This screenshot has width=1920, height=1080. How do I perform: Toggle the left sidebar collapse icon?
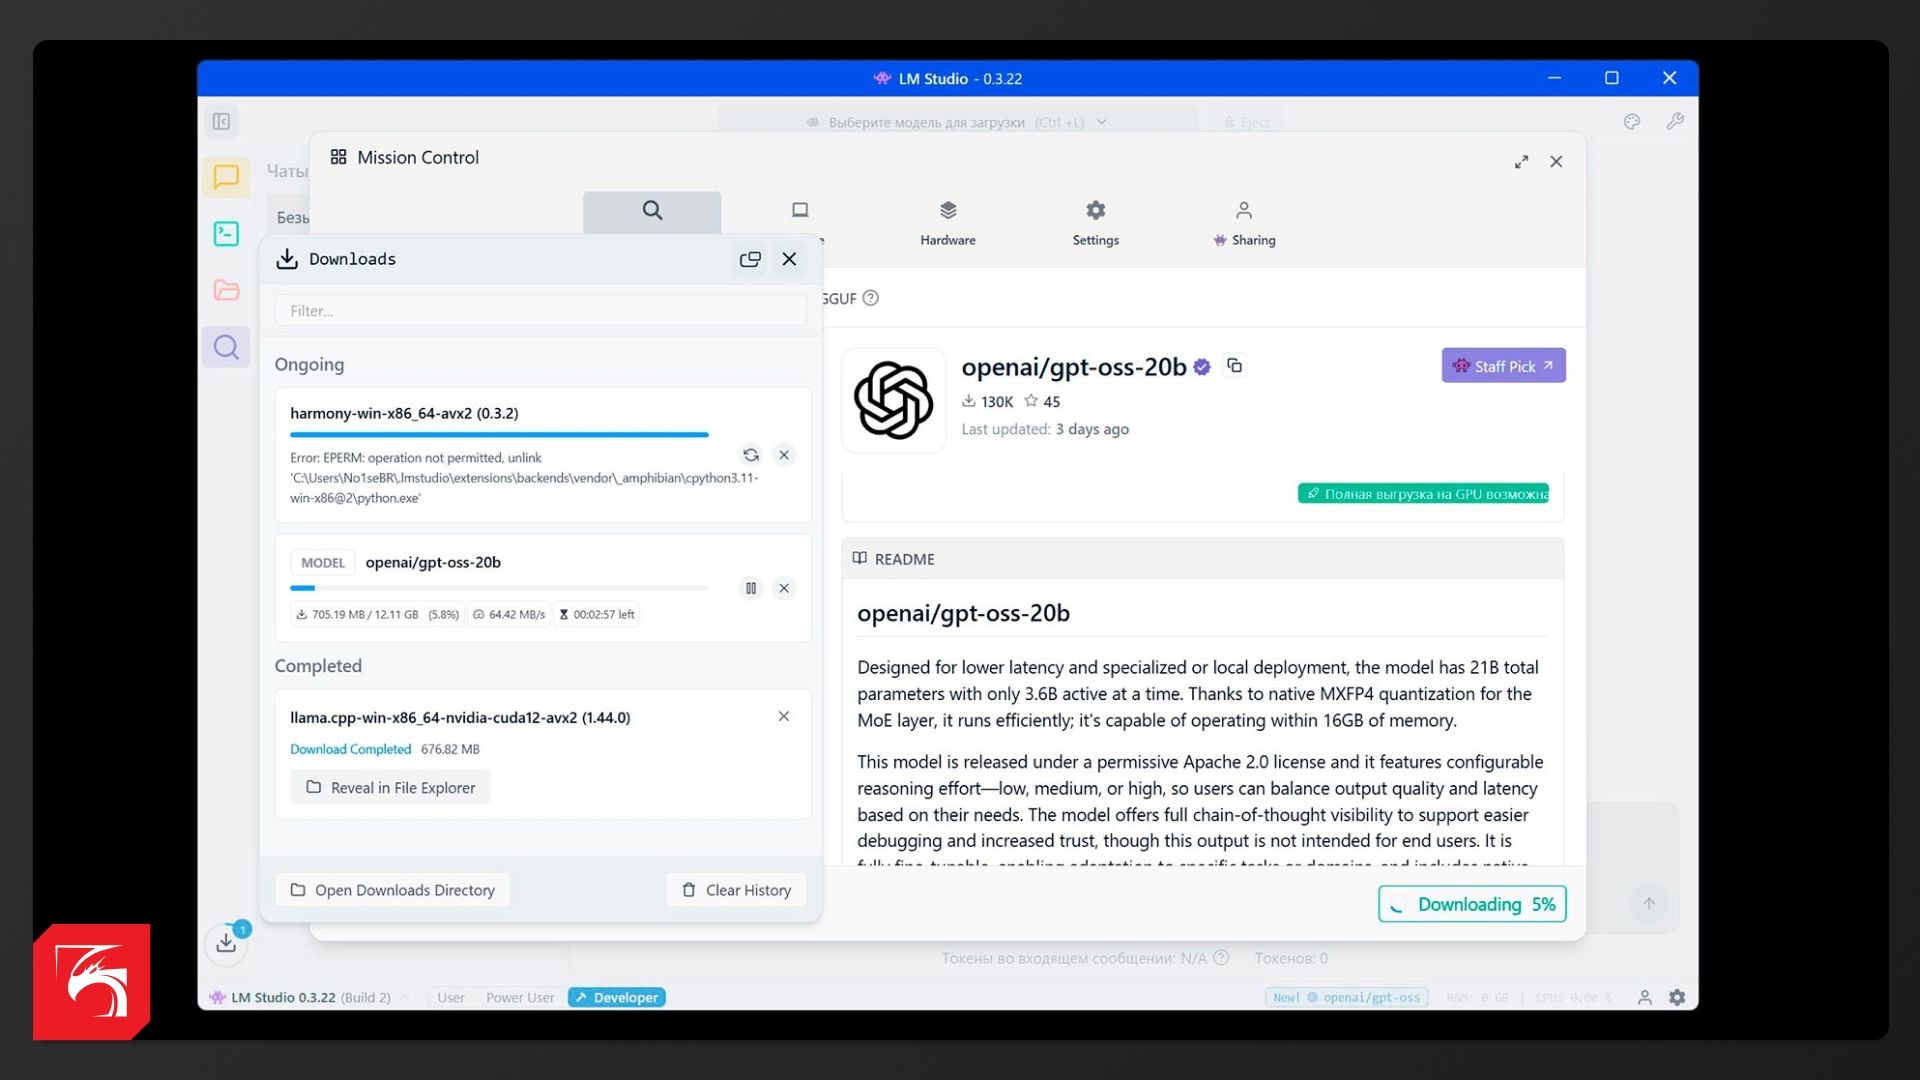point(222,122)
